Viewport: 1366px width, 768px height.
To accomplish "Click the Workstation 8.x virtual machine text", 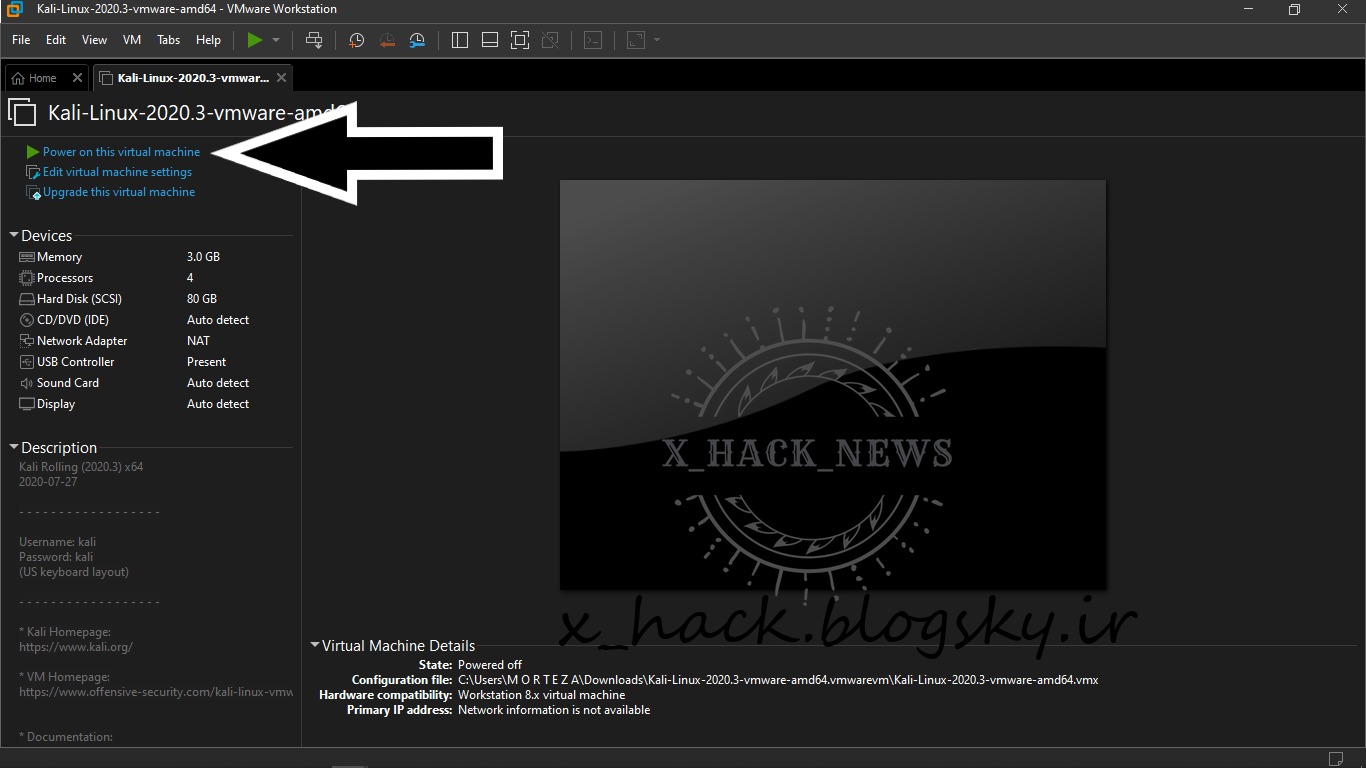I will click(x=541, y=695).
